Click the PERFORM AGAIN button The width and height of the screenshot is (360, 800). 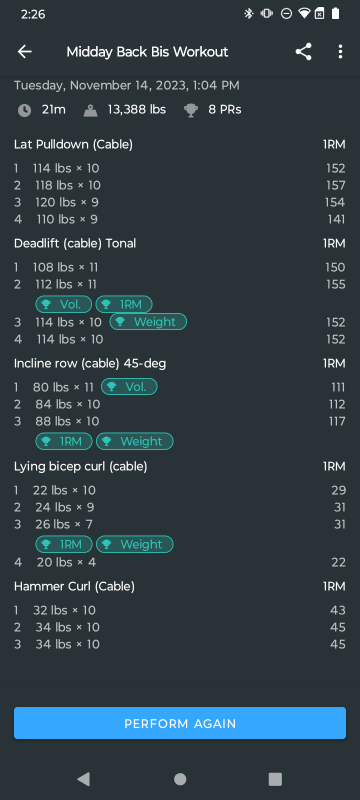click(180, 723)
